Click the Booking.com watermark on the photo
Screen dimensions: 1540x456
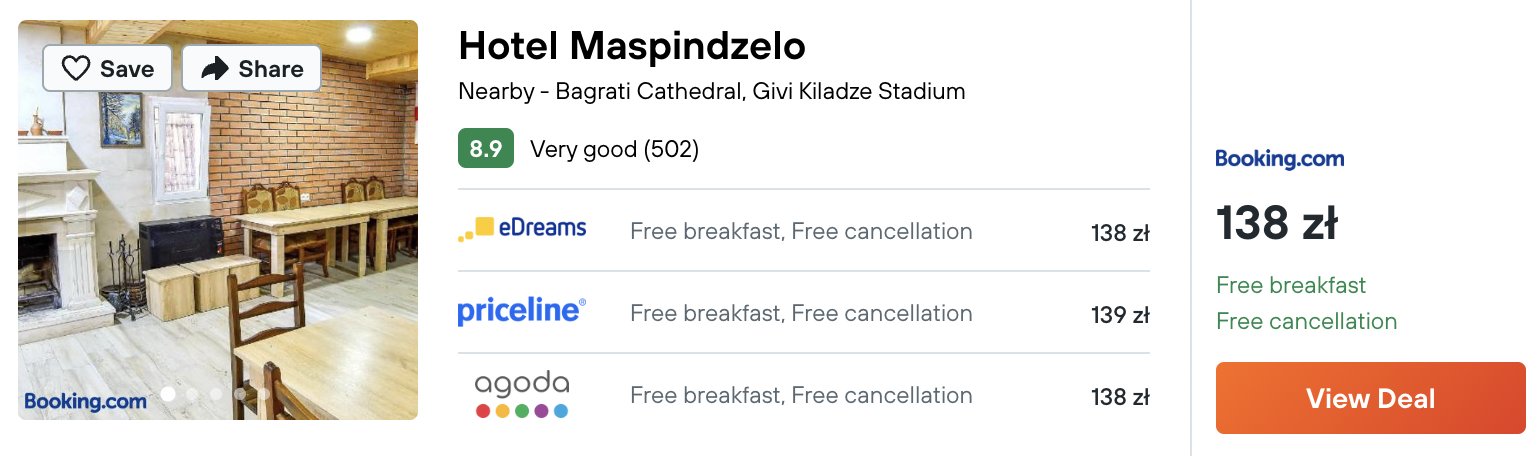coord(86,401)
